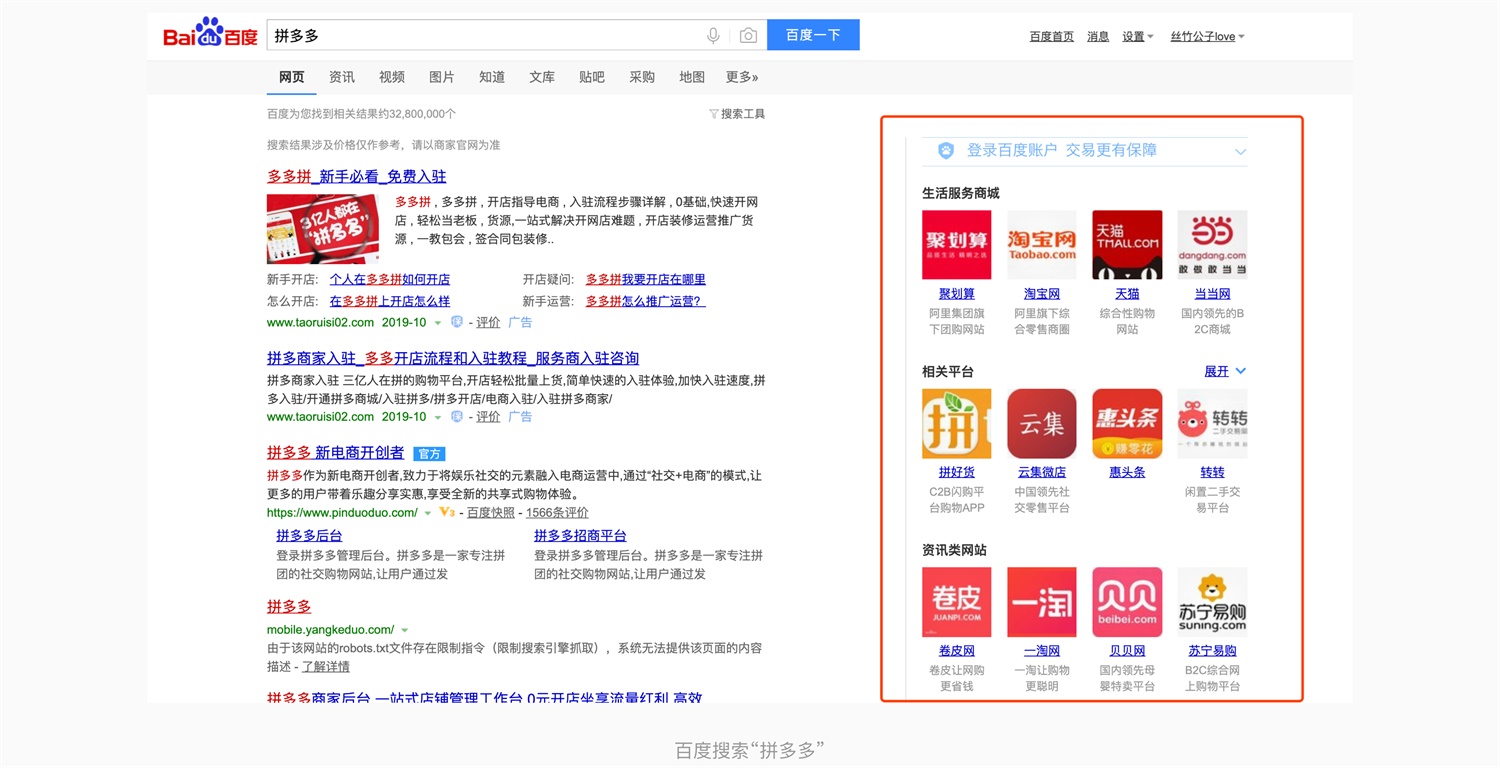
Task: Click the 了解详情 link
Action: coord(326,667)
